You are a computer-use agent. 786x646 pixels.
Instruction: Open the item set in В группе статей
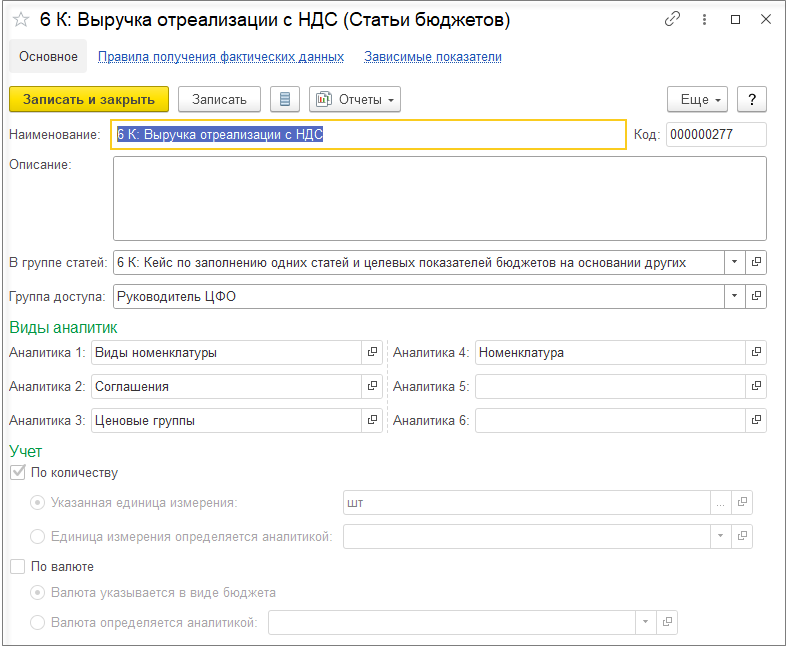(756, 262)
